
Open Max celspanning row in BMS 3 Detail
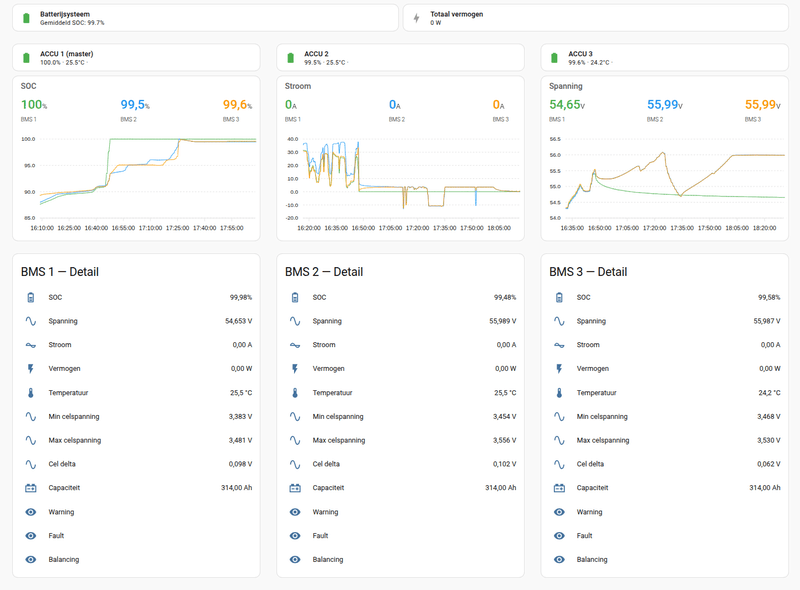pos(665,440)
